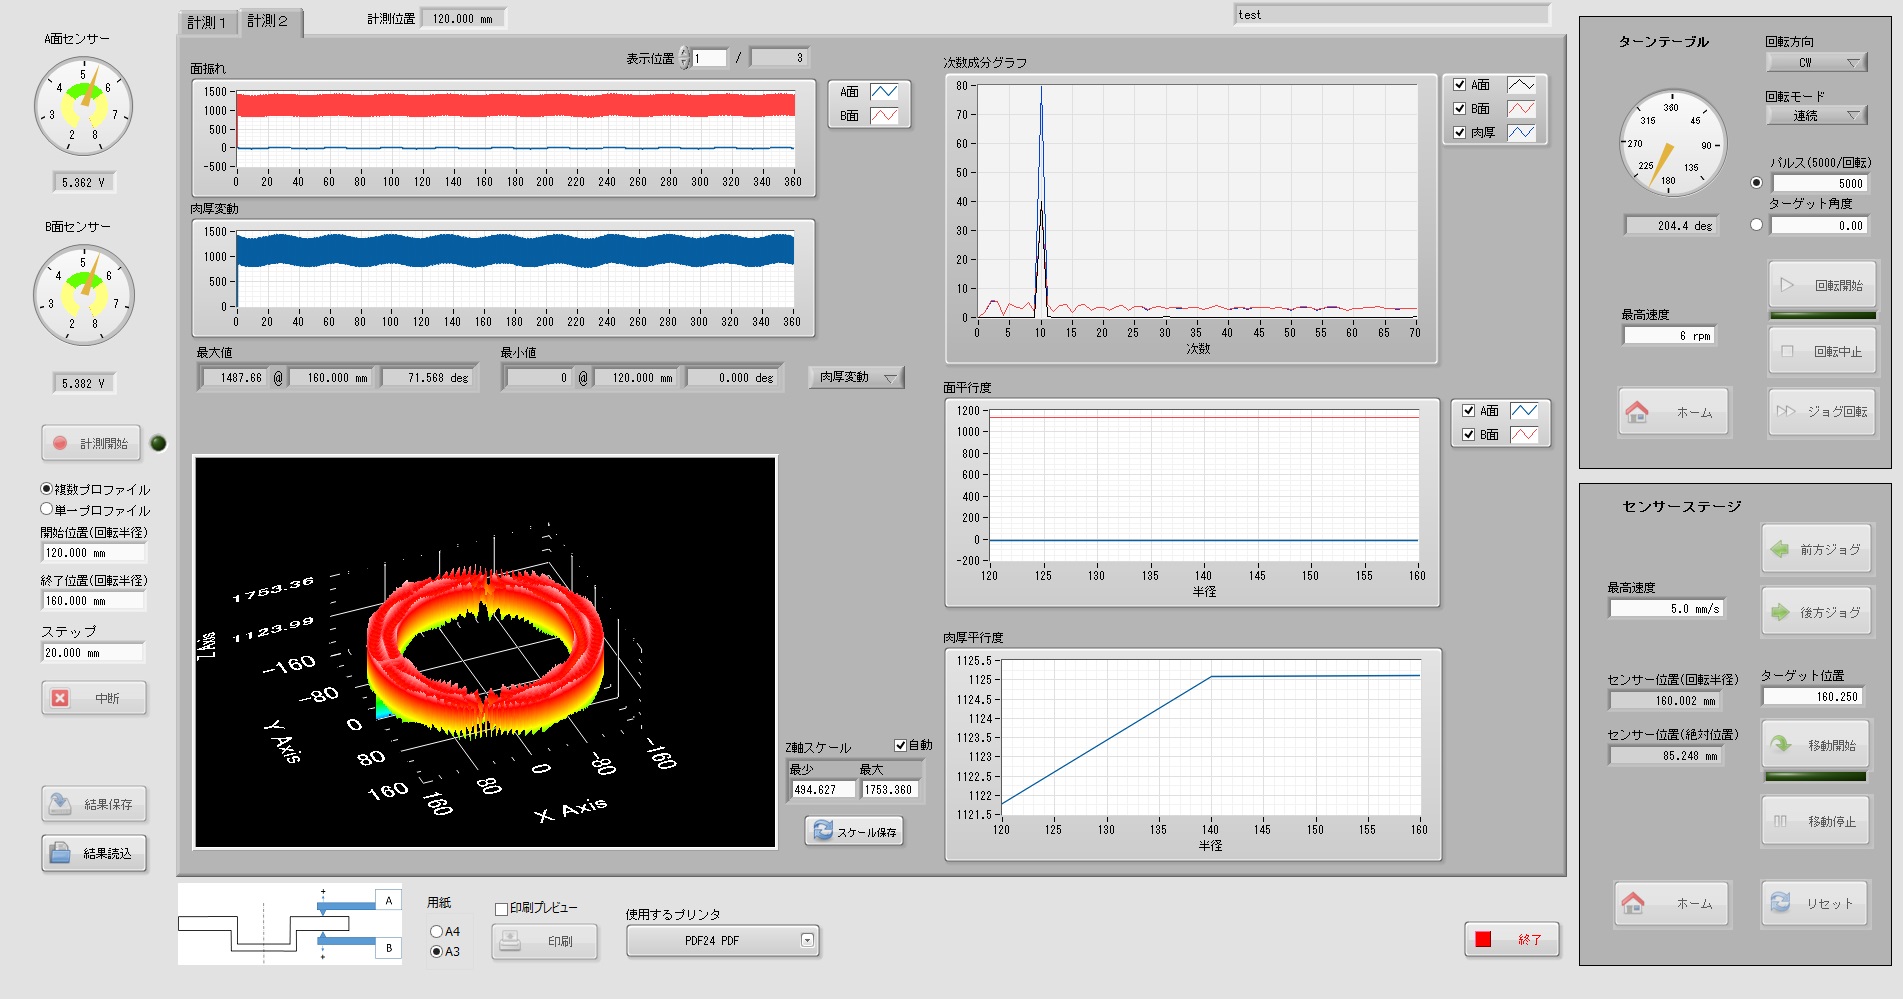Screen dimensions: 1903x999
Task: Click the 開始位置 120.000 mm field
Action: pyautogui.click(x=94, y=552)
